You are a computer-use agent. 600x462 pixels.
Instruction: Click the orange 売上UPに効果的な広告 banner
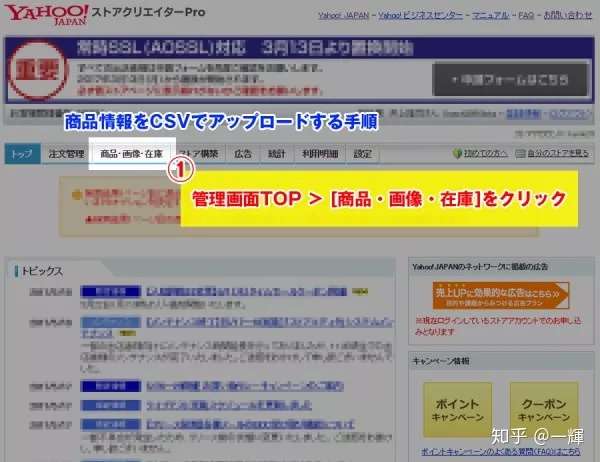point(501,295)
